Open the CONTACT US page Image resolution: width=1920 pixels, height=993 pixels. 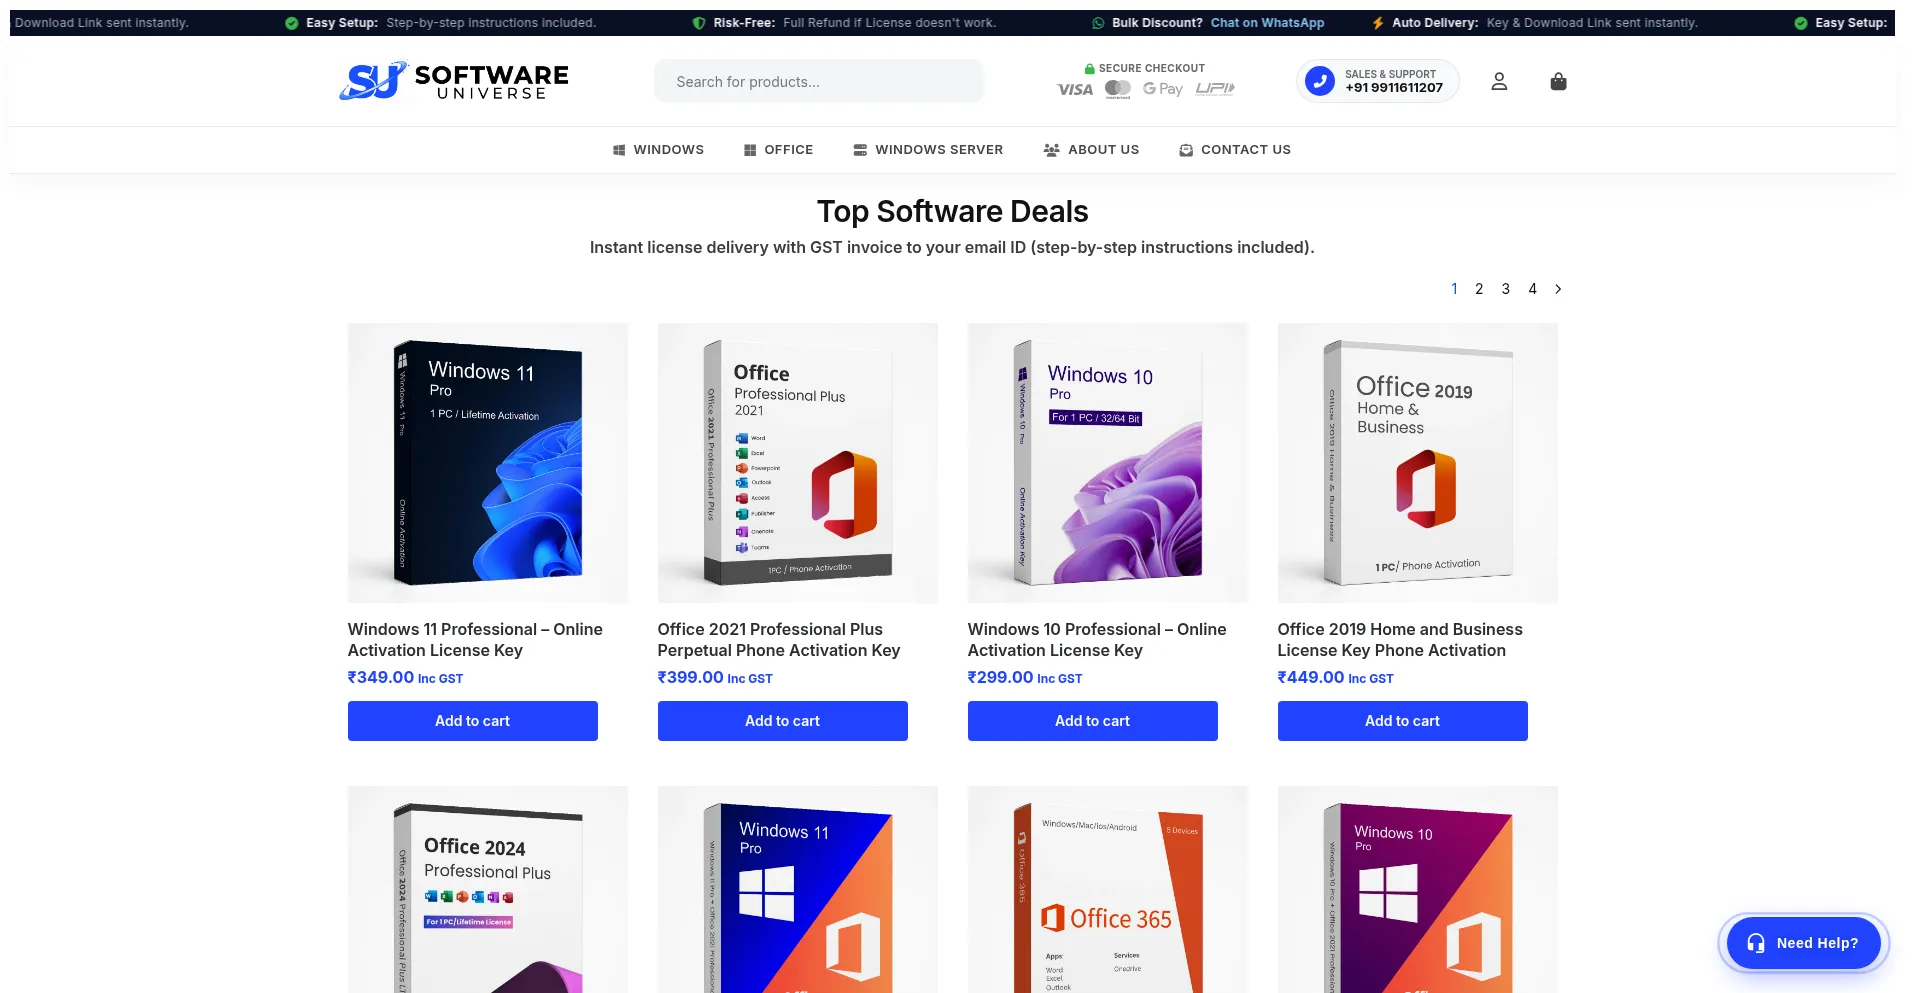(1235, 150)
